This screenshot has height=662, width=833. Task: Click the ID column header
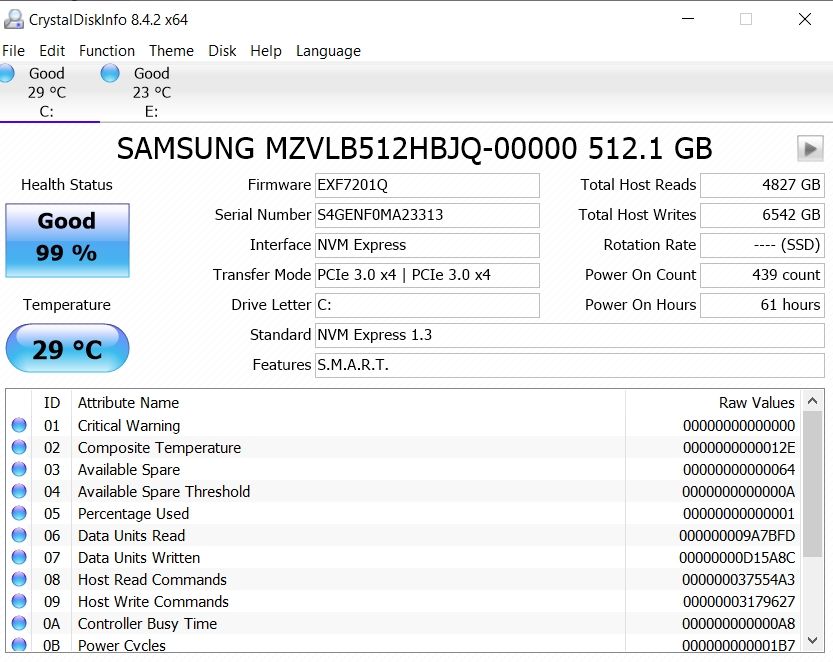[52, 403]
